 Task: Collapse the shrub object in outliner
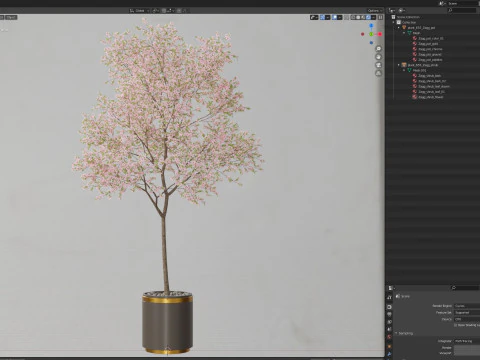tap(399, 65)
